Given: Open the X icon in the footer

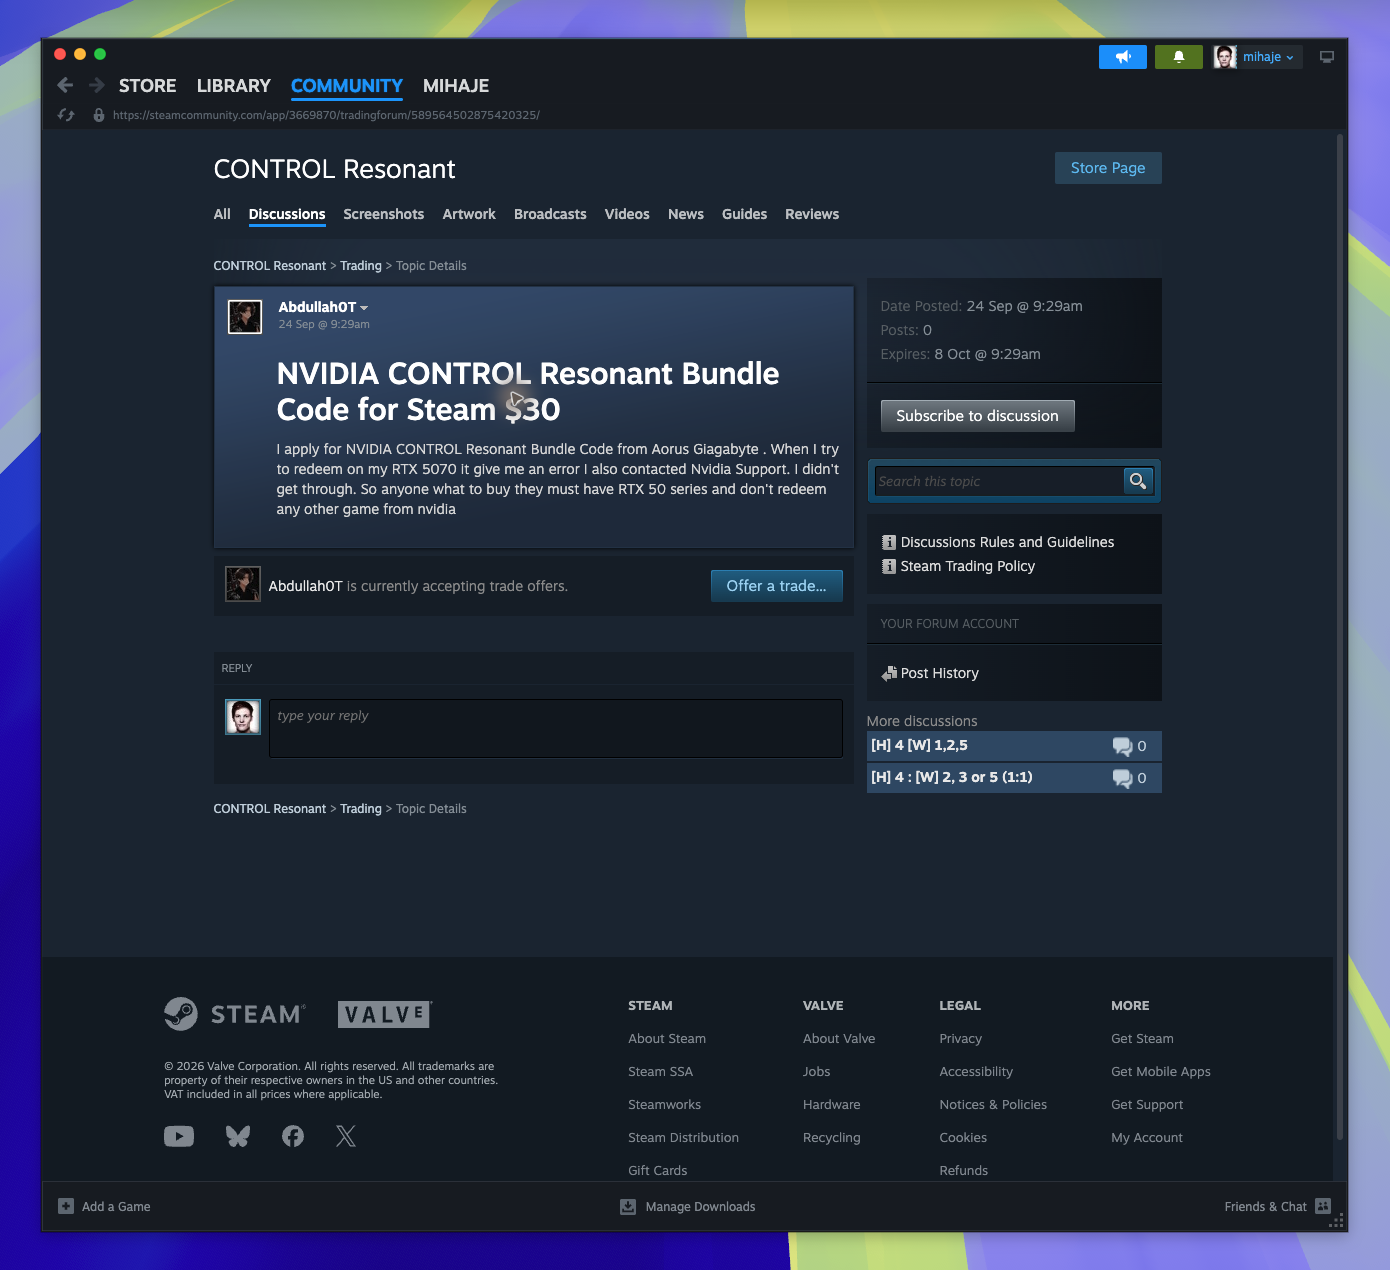Looking at the screenshot, I should pos(346,1136).
